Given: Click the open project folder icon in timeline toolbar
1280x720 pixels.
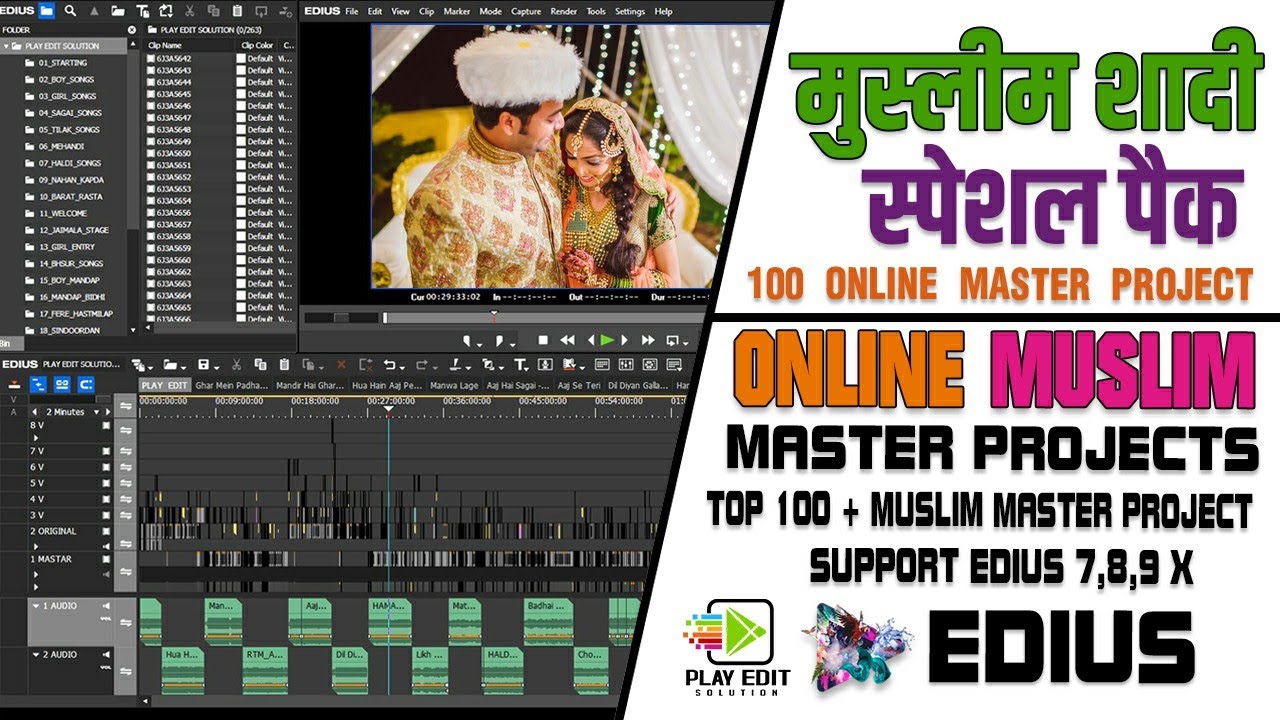Looking at the screenshot, I should point(171,365).
